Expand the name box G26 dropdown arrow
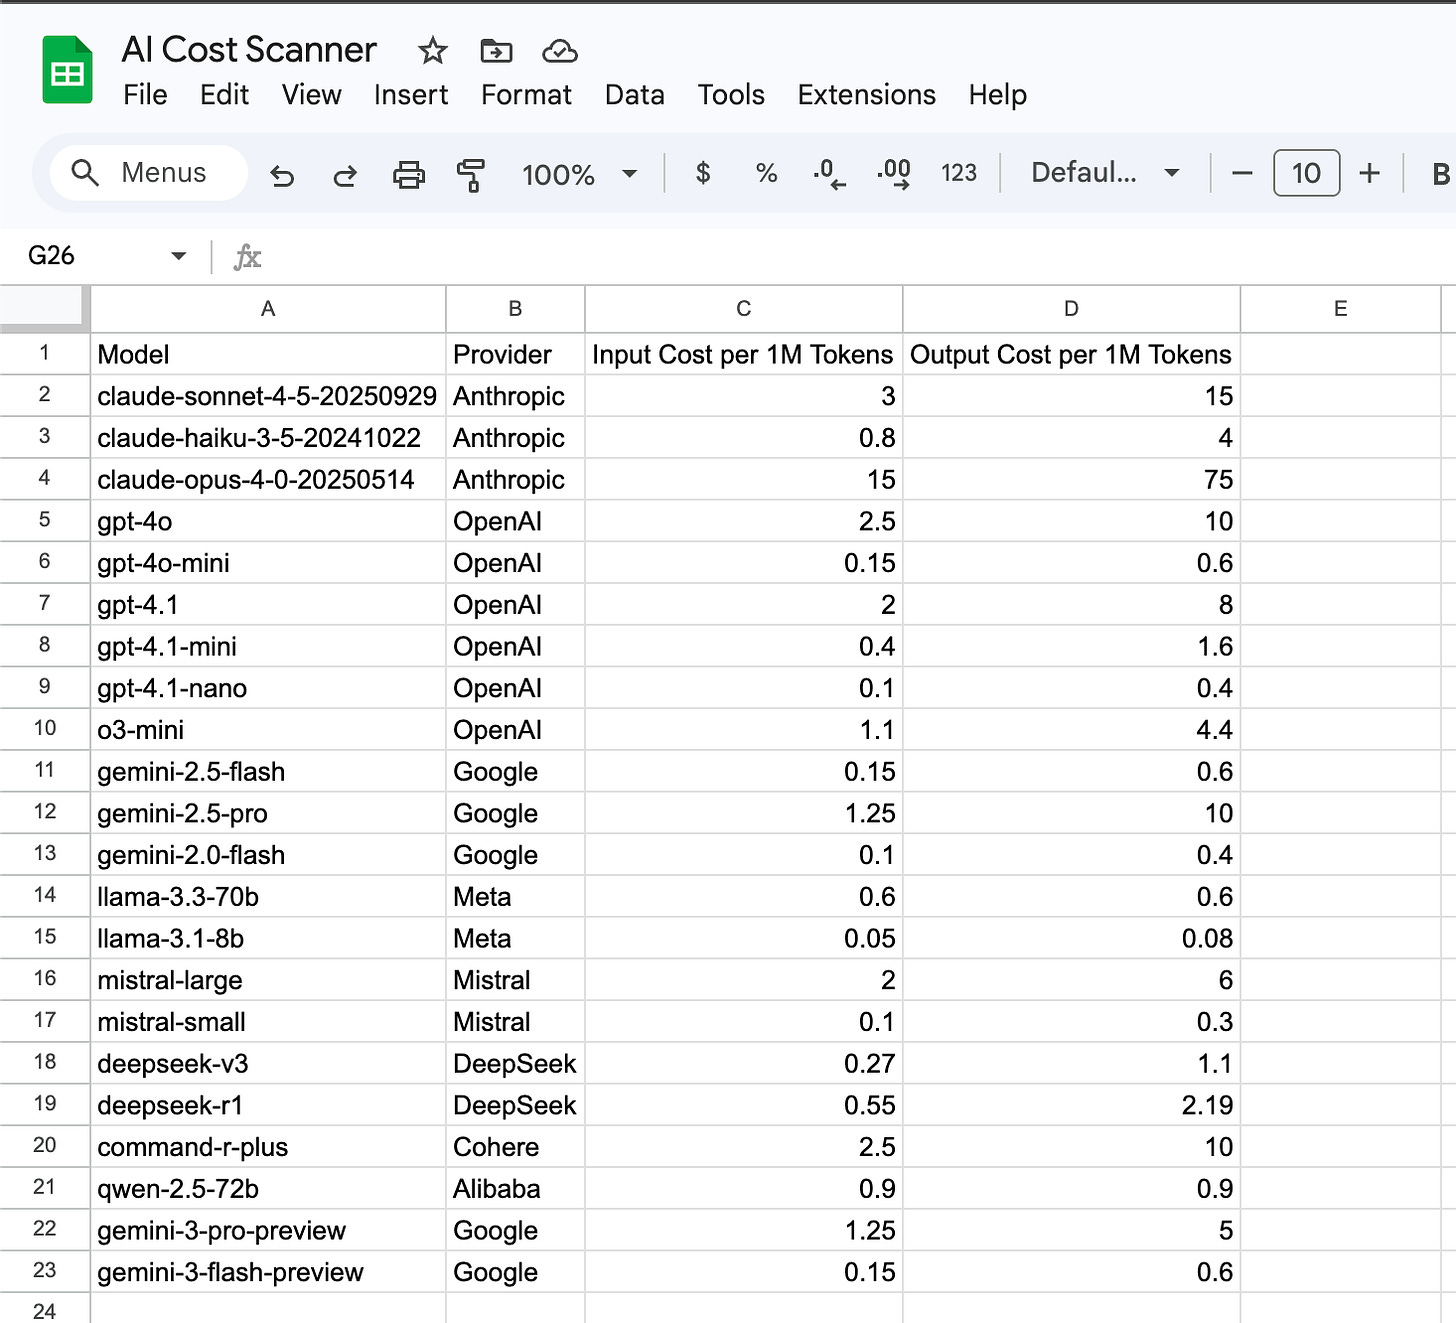The image size is (1456, 1323). [178, 256]
